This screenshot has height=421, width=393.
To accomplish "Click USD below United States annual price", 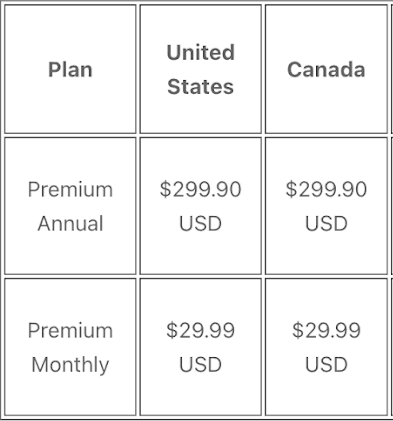I will tap(201, 223).
